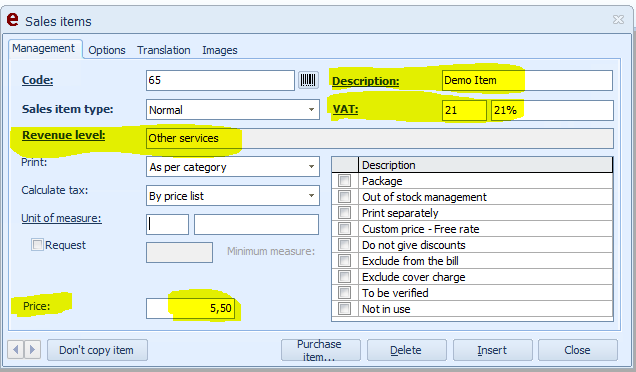
Task: Follow the Code label link
Action: (x=37, y=80)
